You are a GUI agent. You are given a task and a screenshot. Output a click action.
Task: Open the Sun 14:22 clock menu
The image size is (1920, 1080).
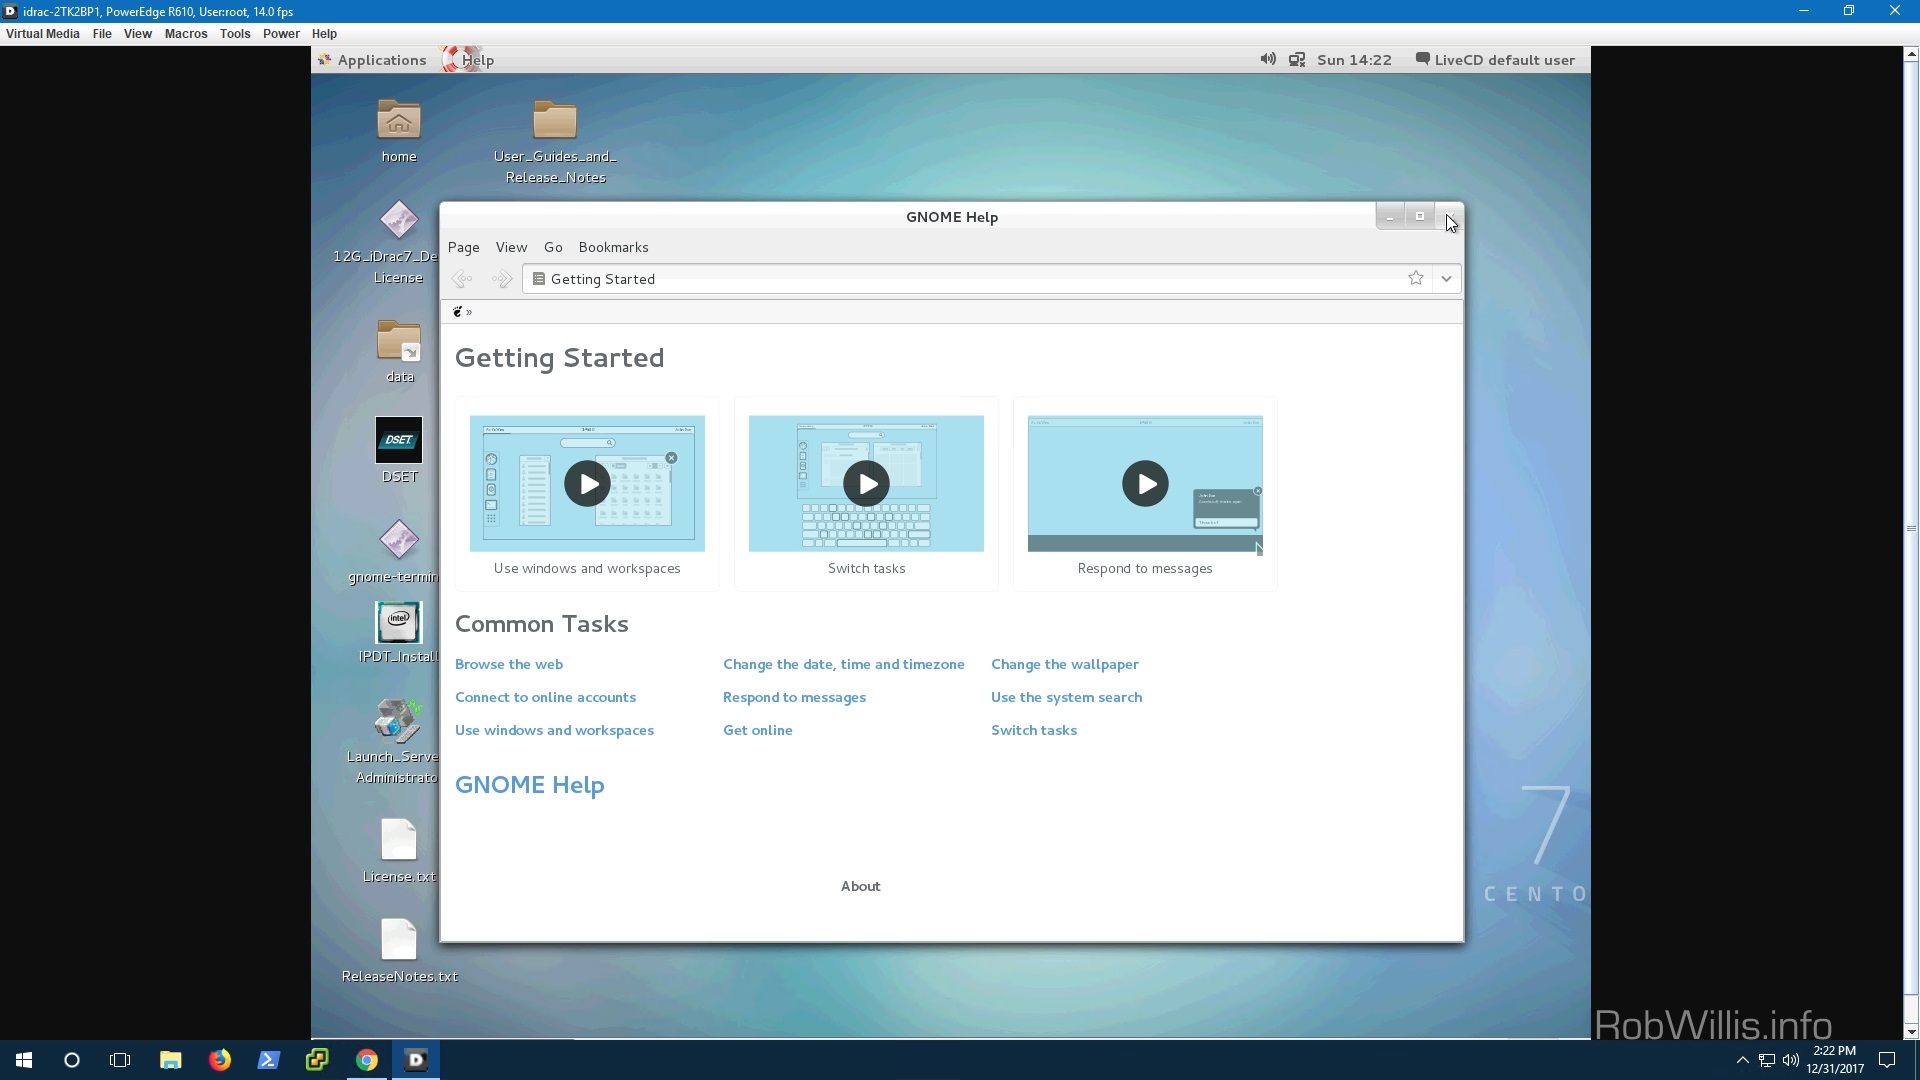click(1354, 60)
